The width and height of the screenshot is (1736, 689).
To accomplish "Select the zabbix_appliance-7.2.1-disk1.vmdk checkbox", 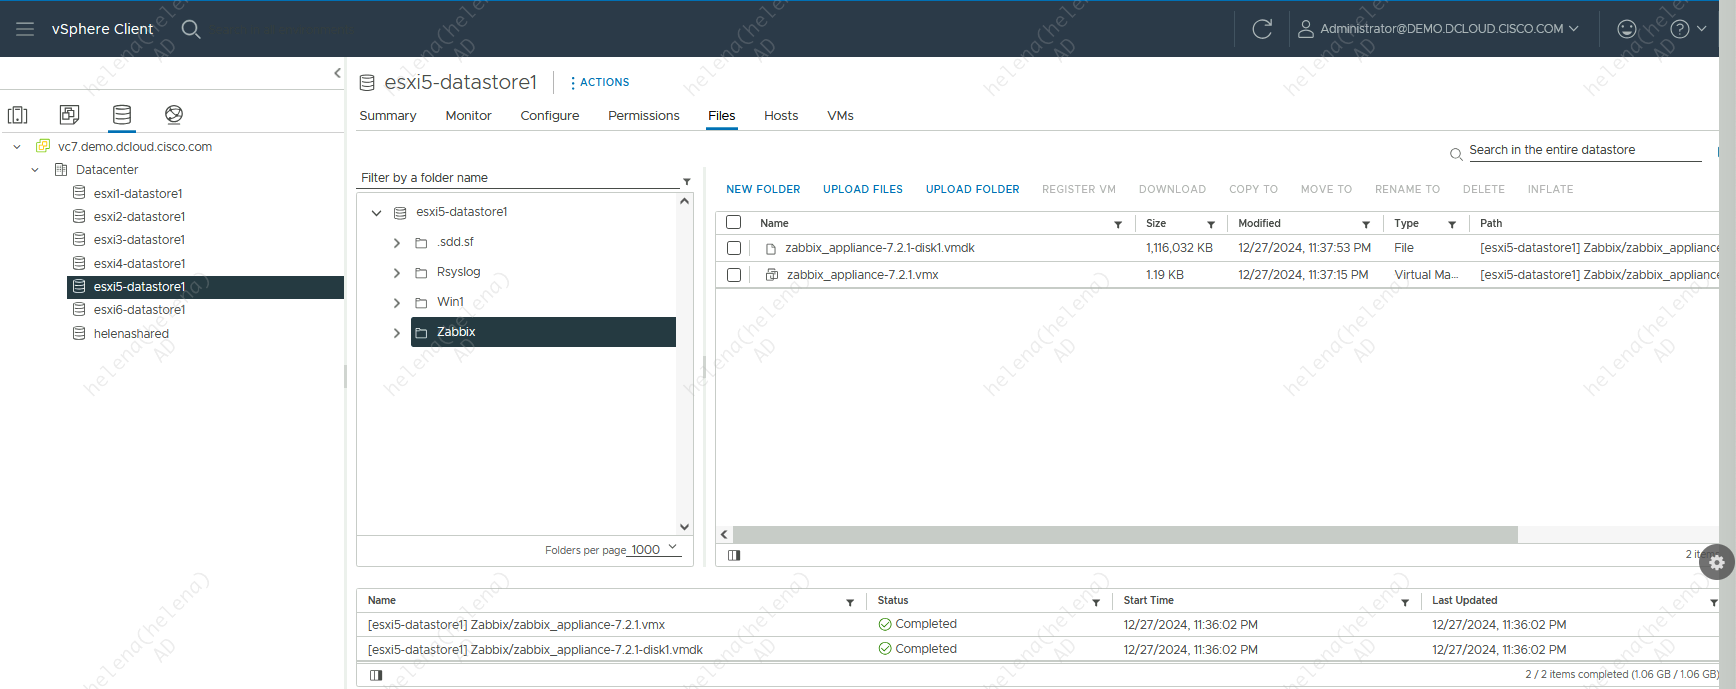I will click(734, 248).
